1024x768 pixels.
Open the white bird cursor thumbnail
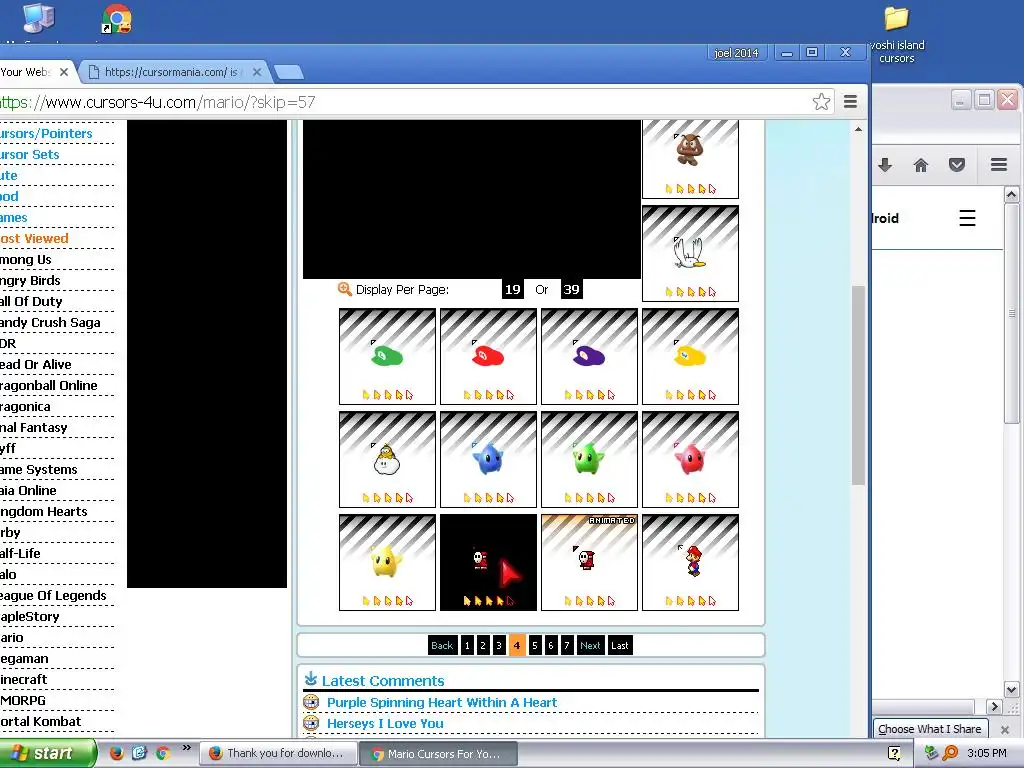(690, 253)
